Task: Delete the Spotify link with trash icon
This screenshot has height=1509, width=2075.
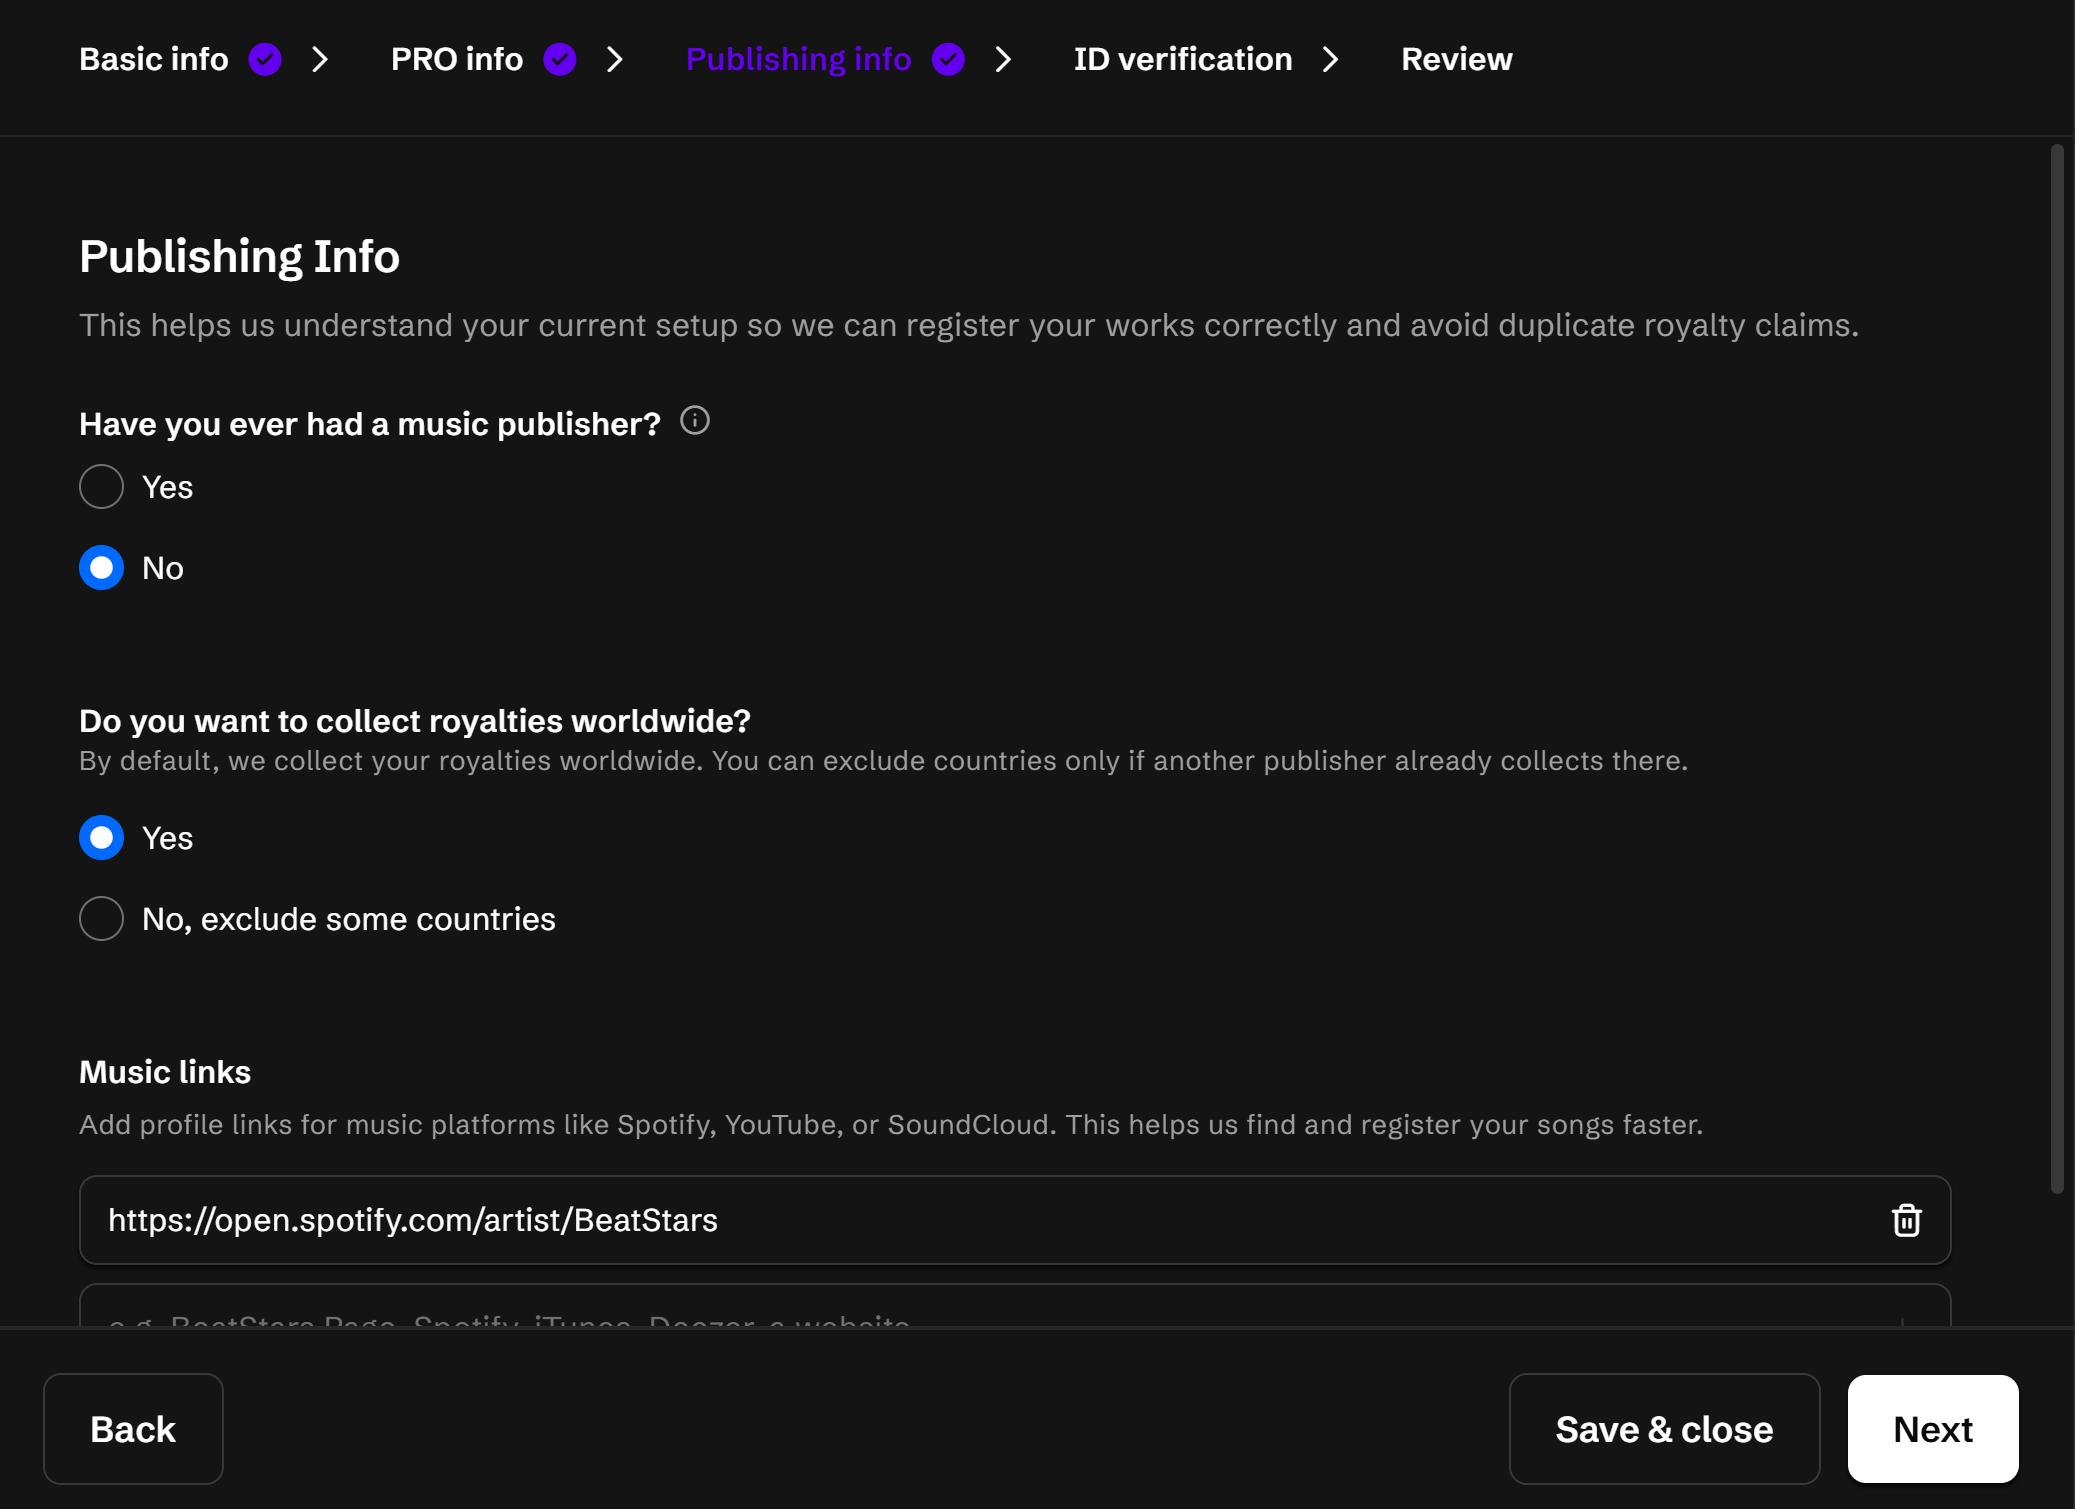Action: tap(1906, 1220)
